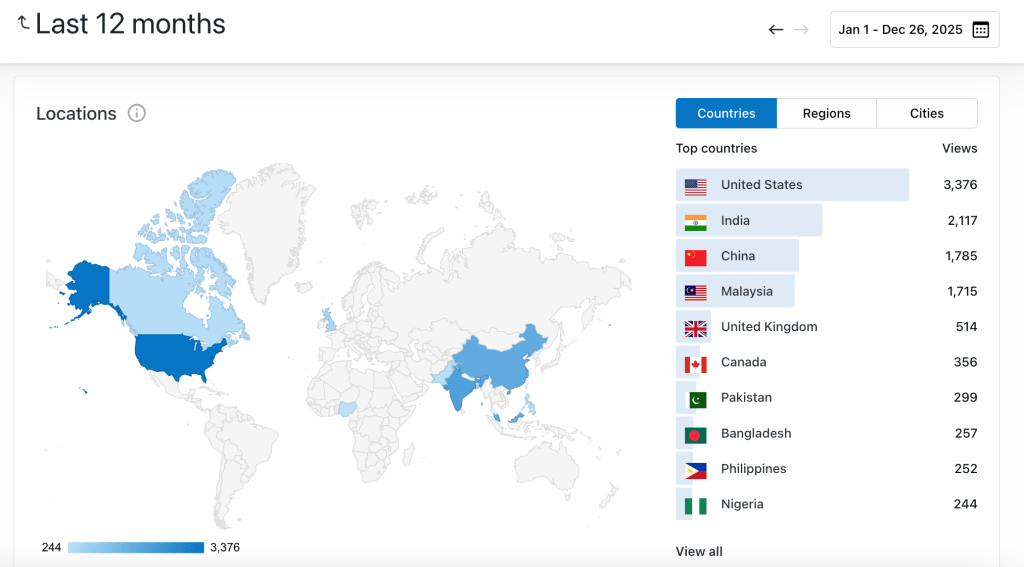Click View all under top countries
1024x567 pixels.
pos(699,551)
